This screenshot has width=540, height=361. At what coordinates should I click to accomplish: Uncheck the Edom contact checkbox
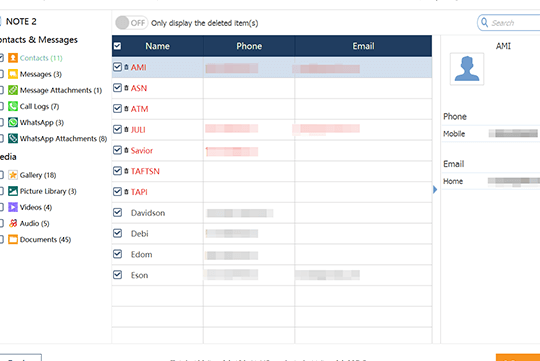tap(117, 254)
